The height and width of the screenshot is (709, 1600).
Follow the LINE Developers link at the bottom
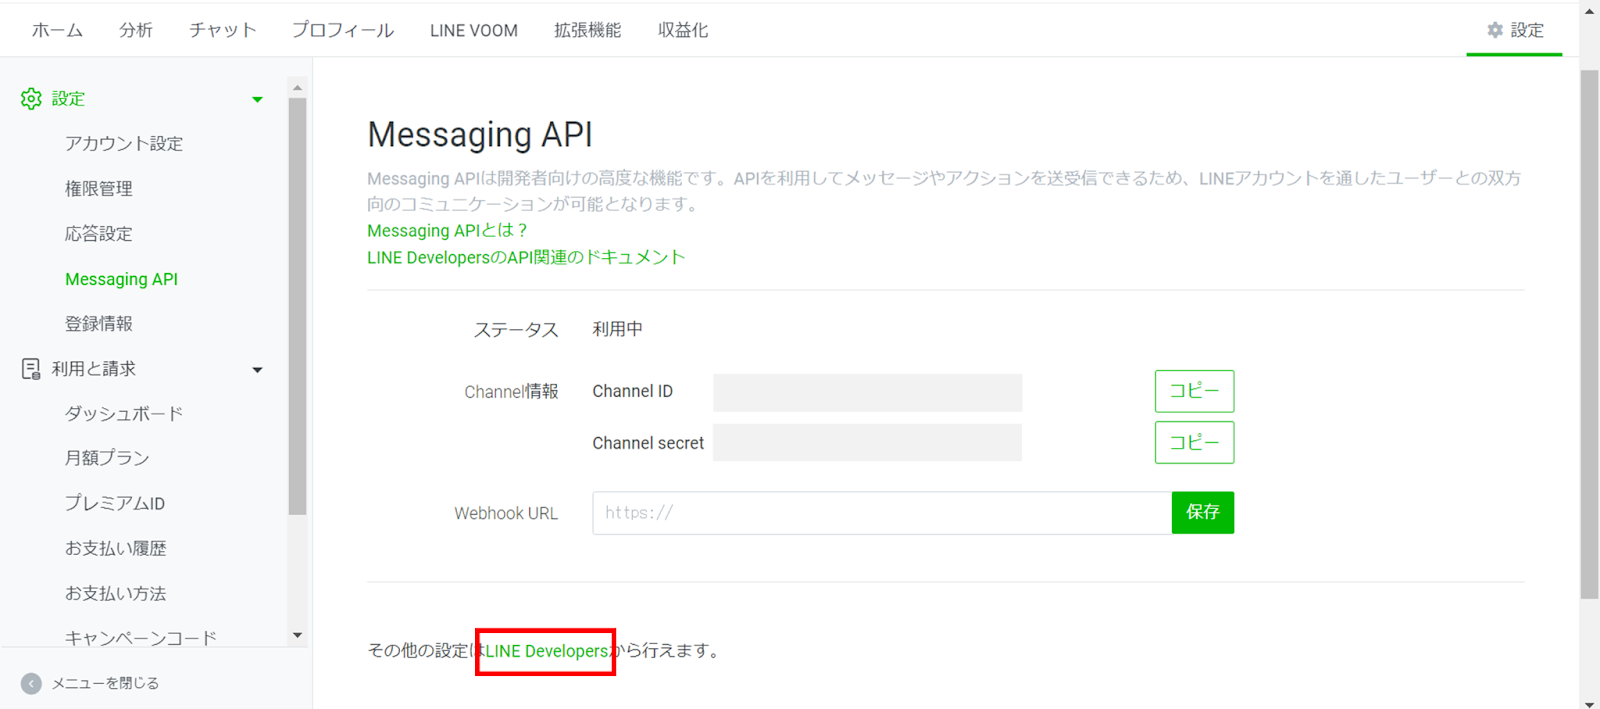546,651
